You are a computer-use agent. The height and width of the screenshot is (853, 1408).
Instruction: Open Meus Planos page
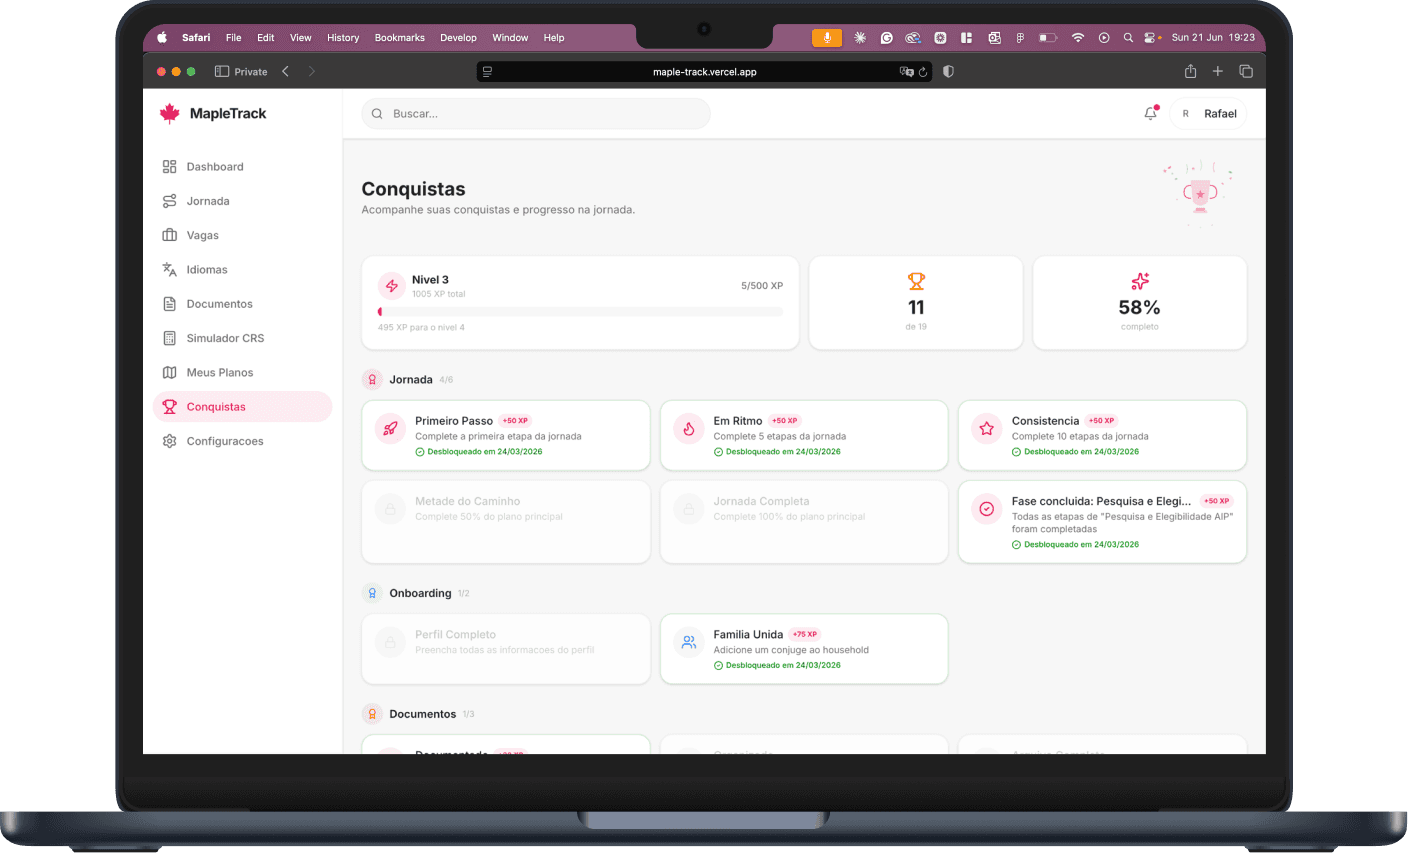242,372
